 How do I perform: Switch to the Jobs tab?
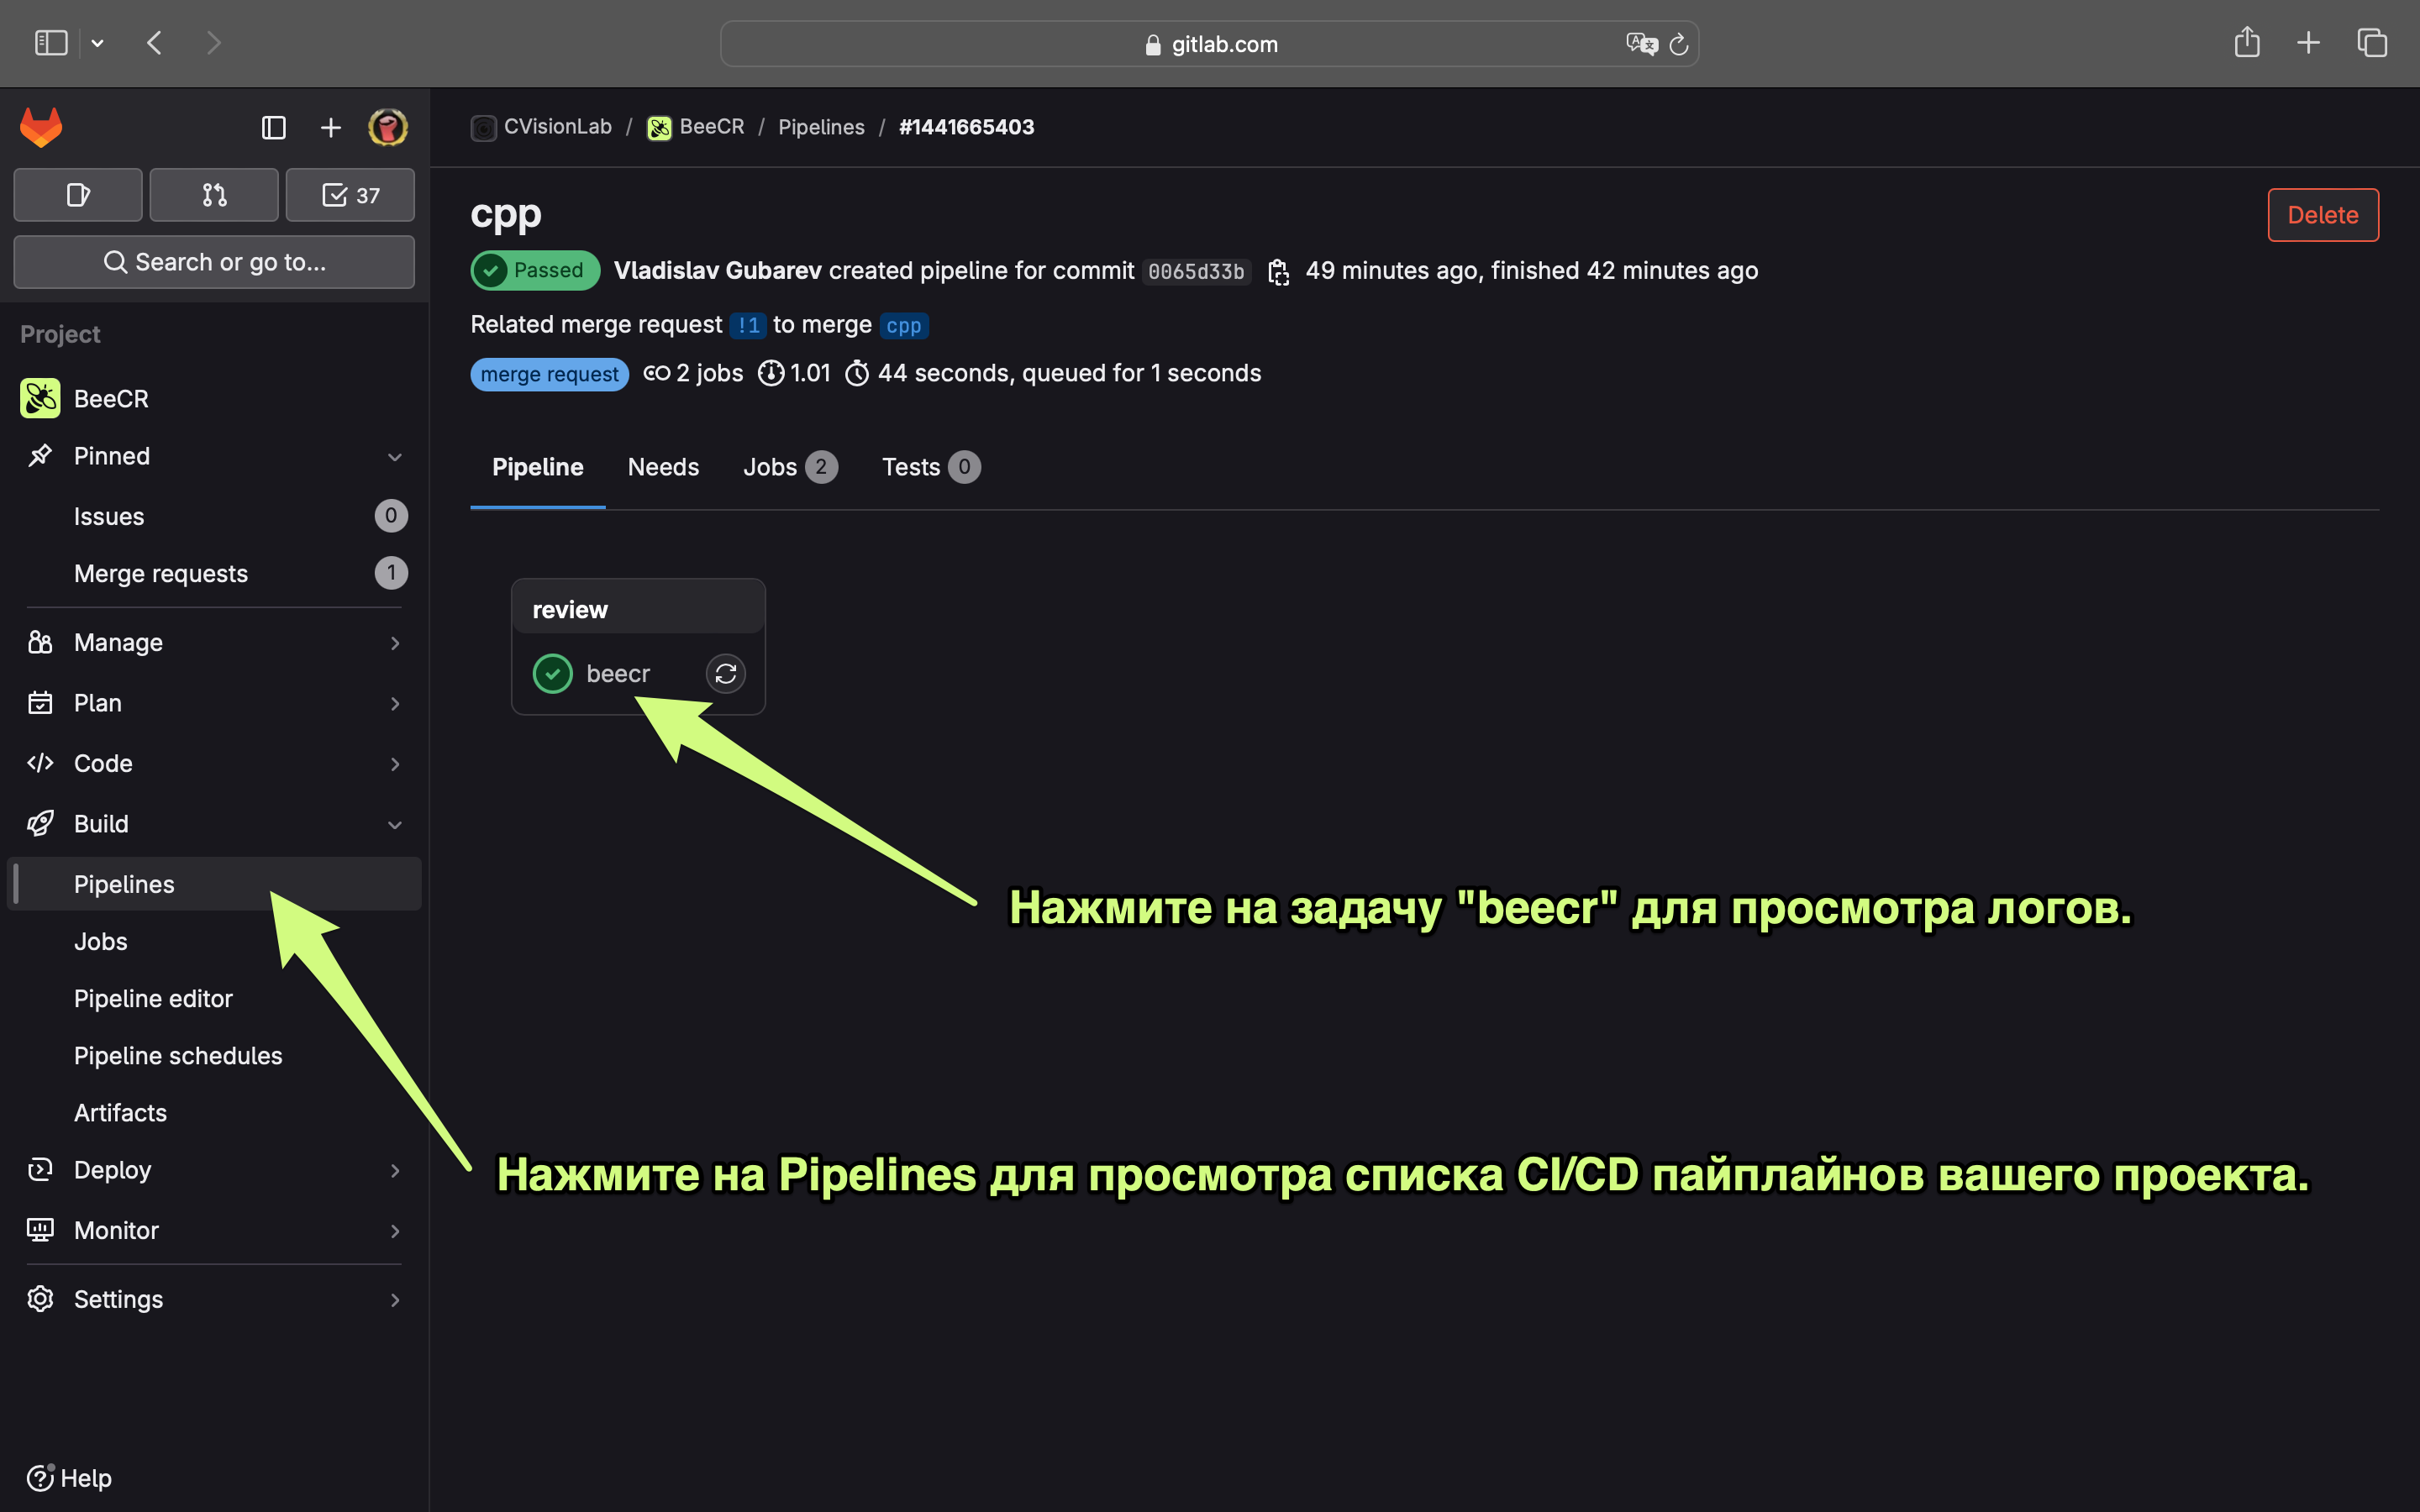point(770,466)
